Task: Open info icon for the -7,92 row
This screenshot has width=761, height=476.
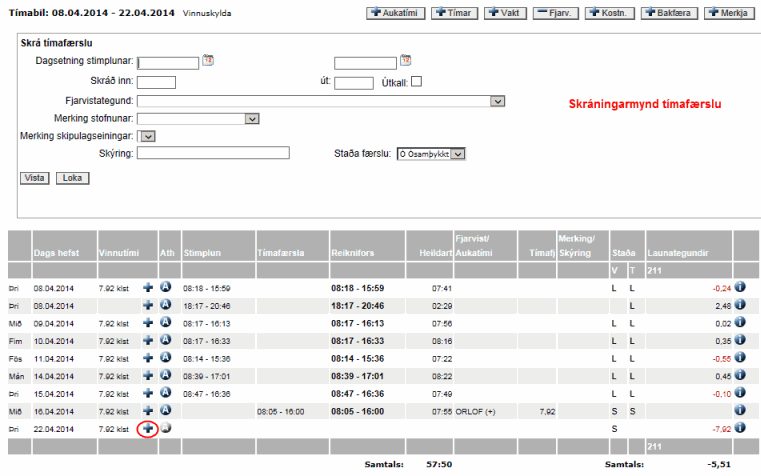Action: 740,427
